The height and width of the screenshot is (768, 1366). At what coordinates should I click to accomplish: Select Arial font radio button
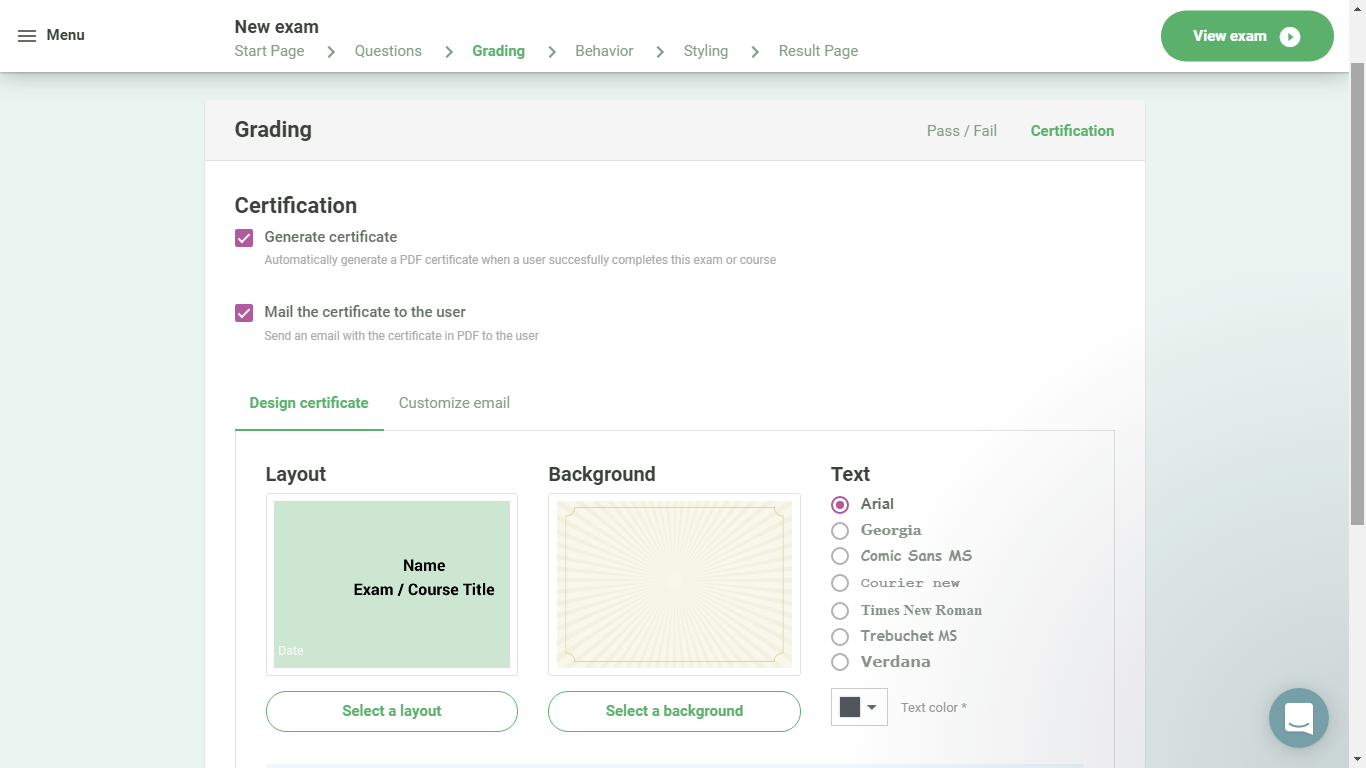840,505
